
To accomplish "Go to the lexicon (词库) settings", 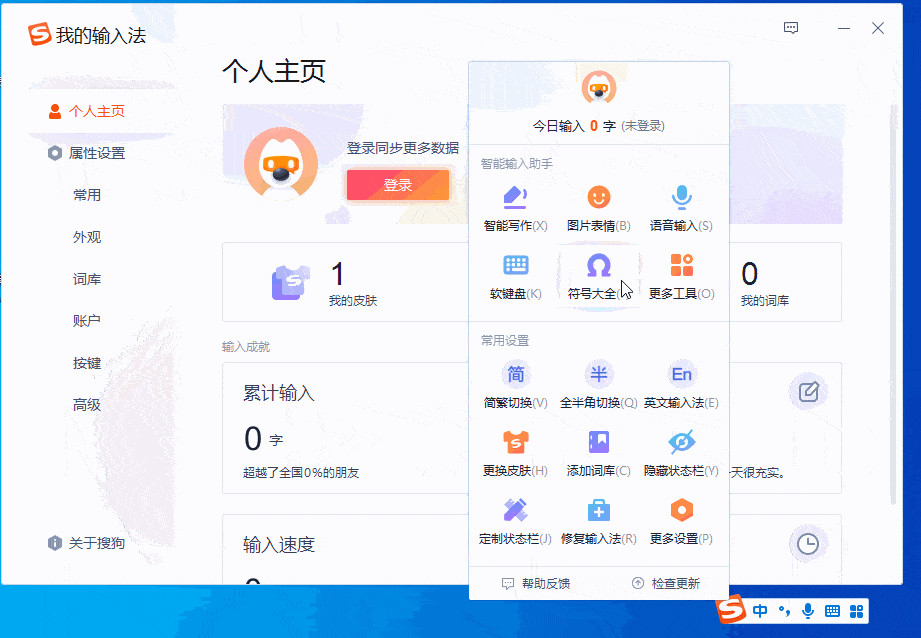I will coord(87,279).
